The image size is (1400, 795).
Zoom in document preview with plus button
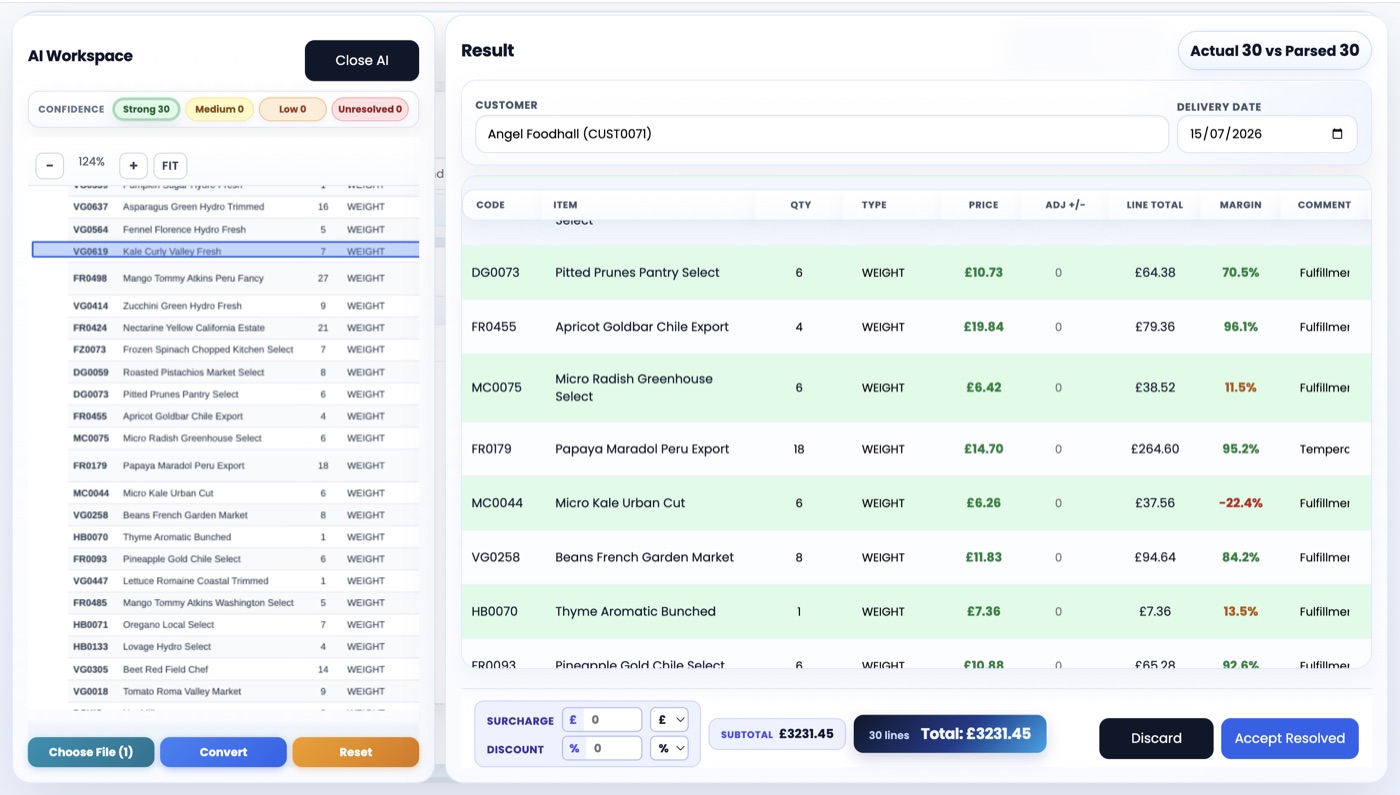coord(133,166)
